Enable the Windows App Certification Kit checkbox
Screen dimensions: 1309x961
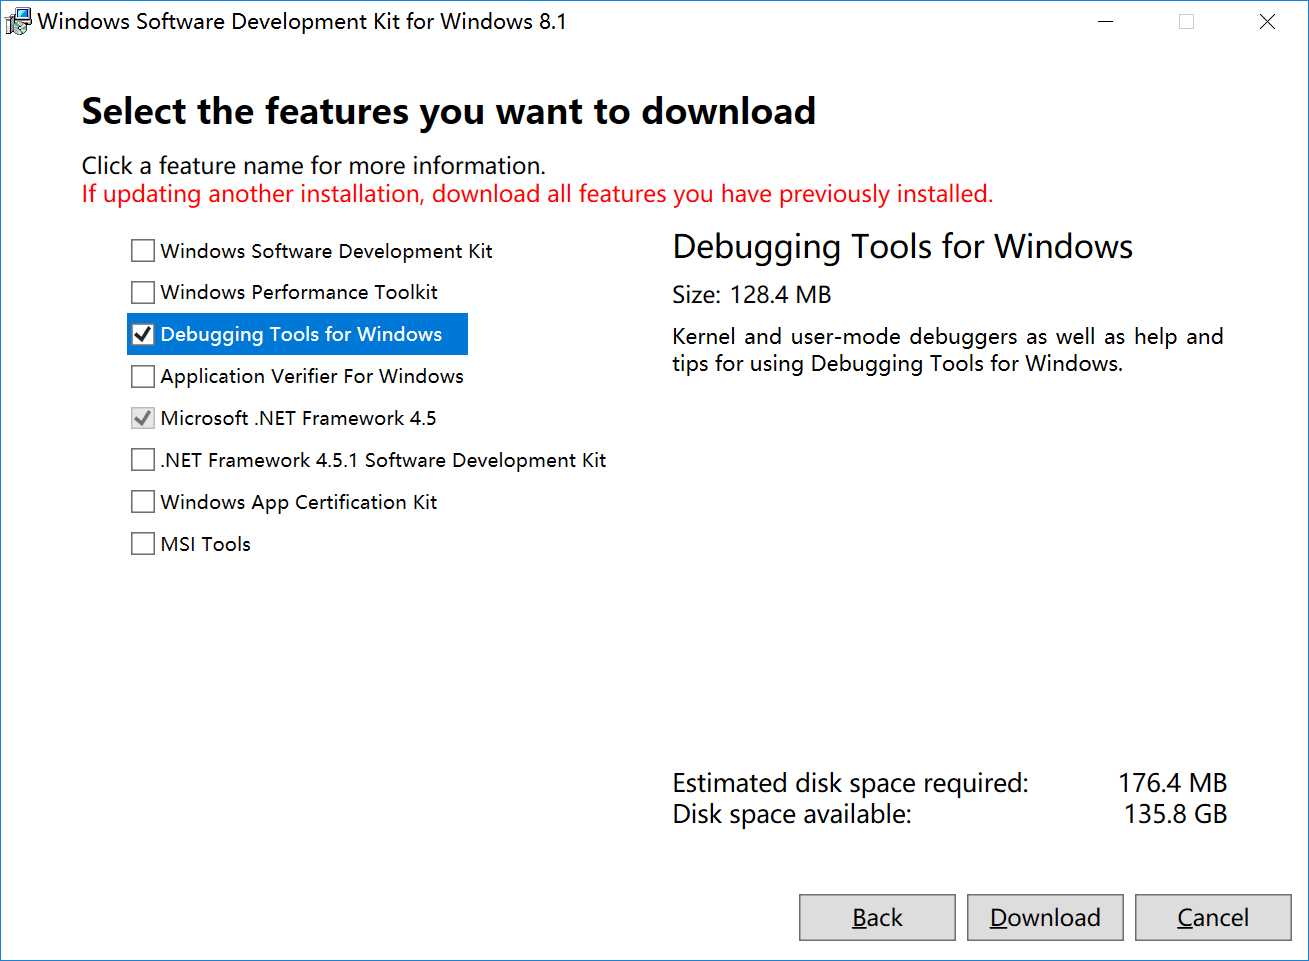click(143, 502)
